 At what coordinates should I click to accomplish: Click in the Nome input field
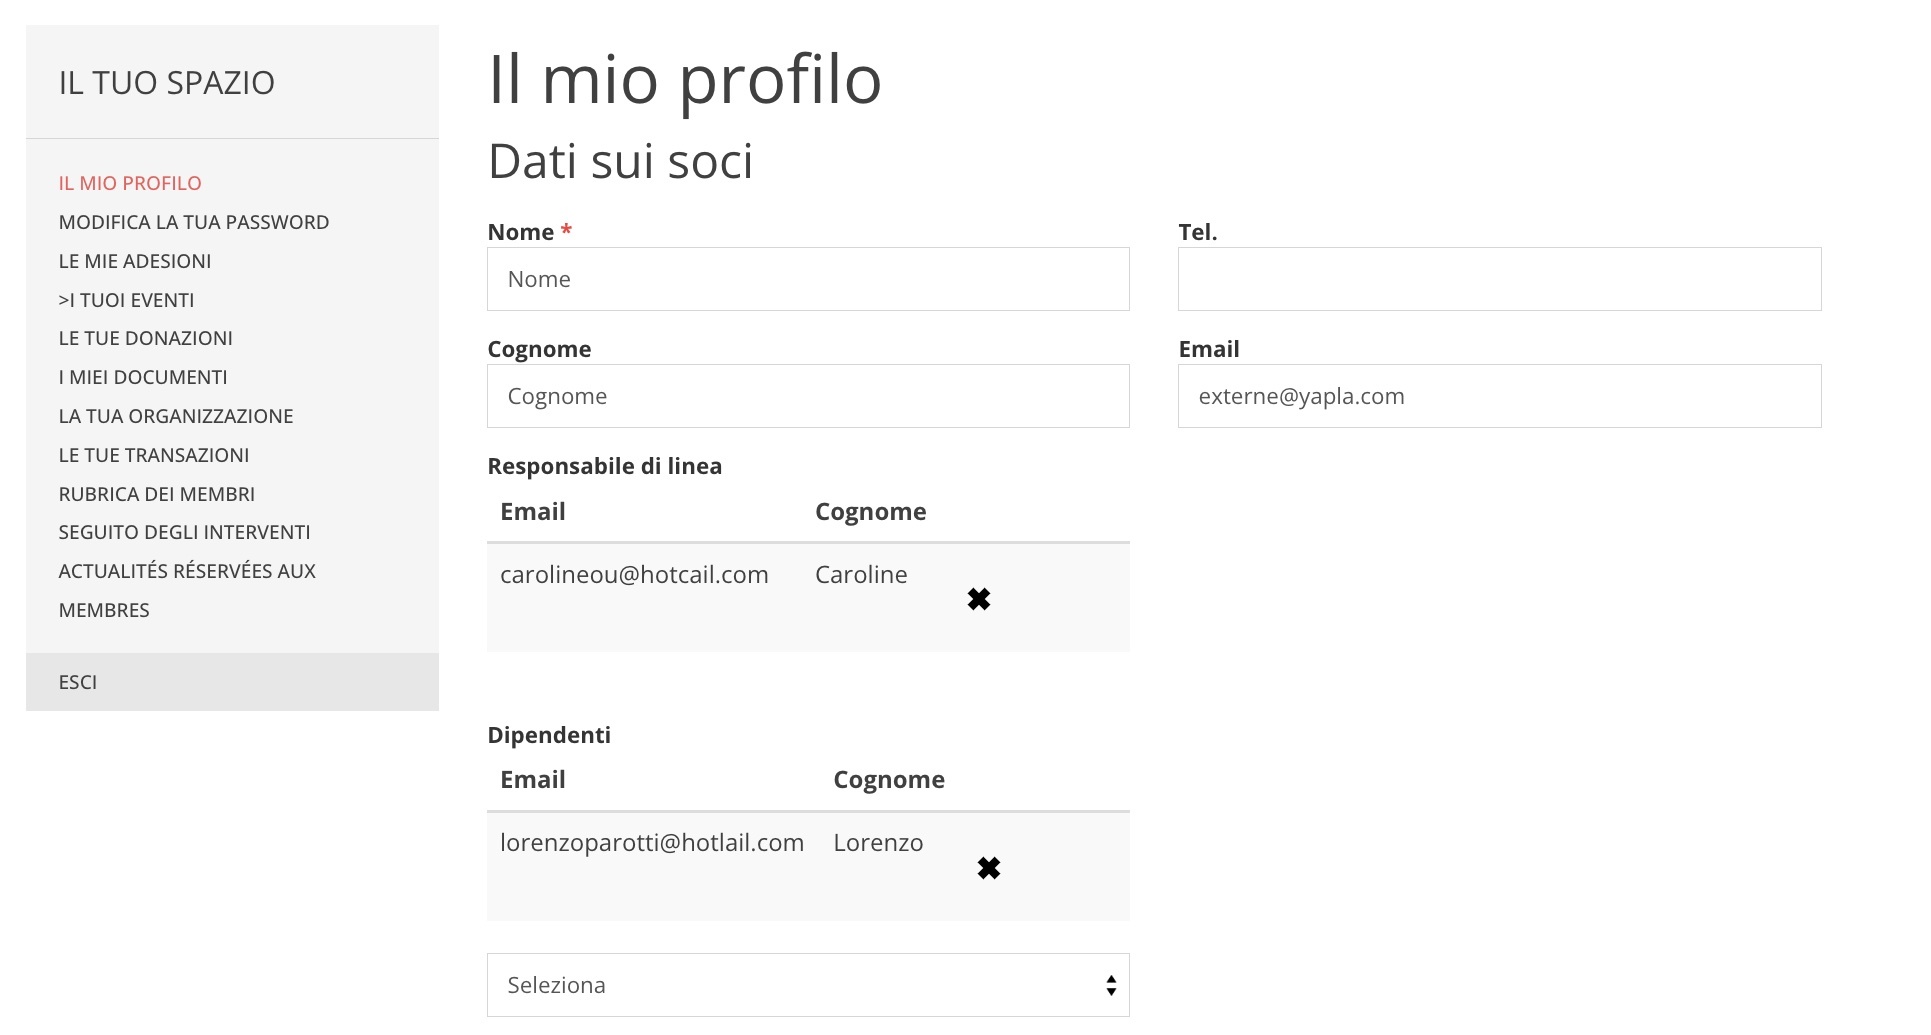[x=807, y=278]
